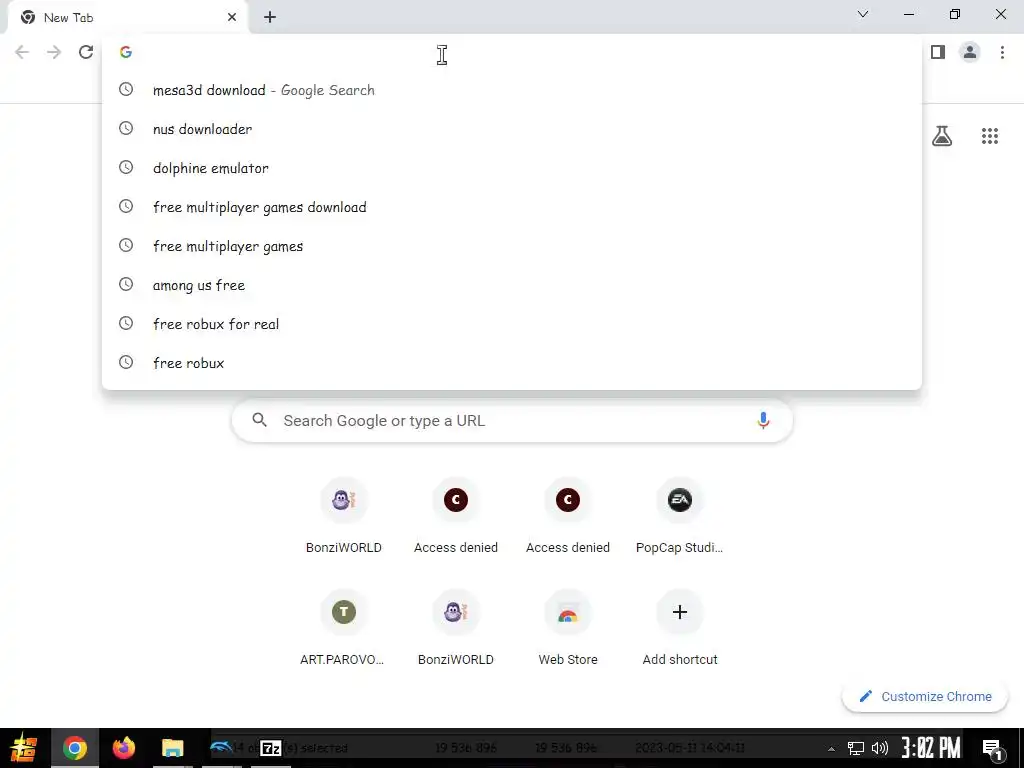Choose 'free multiplayer games download' suggestion
Viewport: 1024px width, 768px height.
(x=512, y=207)
